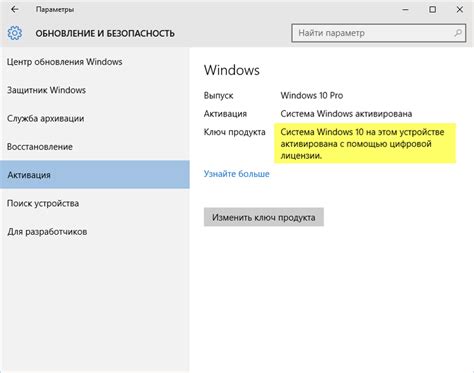Image resolution: width=474 pixels, height=373 pixels.
Task: Close the Параметры window
Action: (x=460, y=10)
